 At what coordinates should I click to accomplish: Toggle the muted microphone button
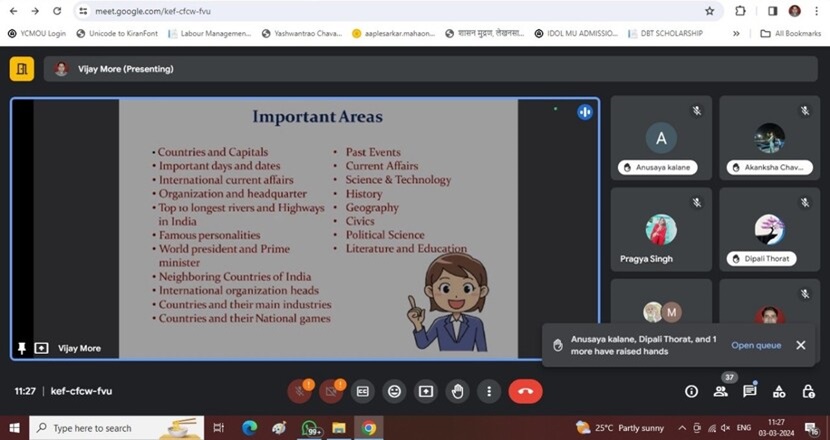click(x=300, y=392)
